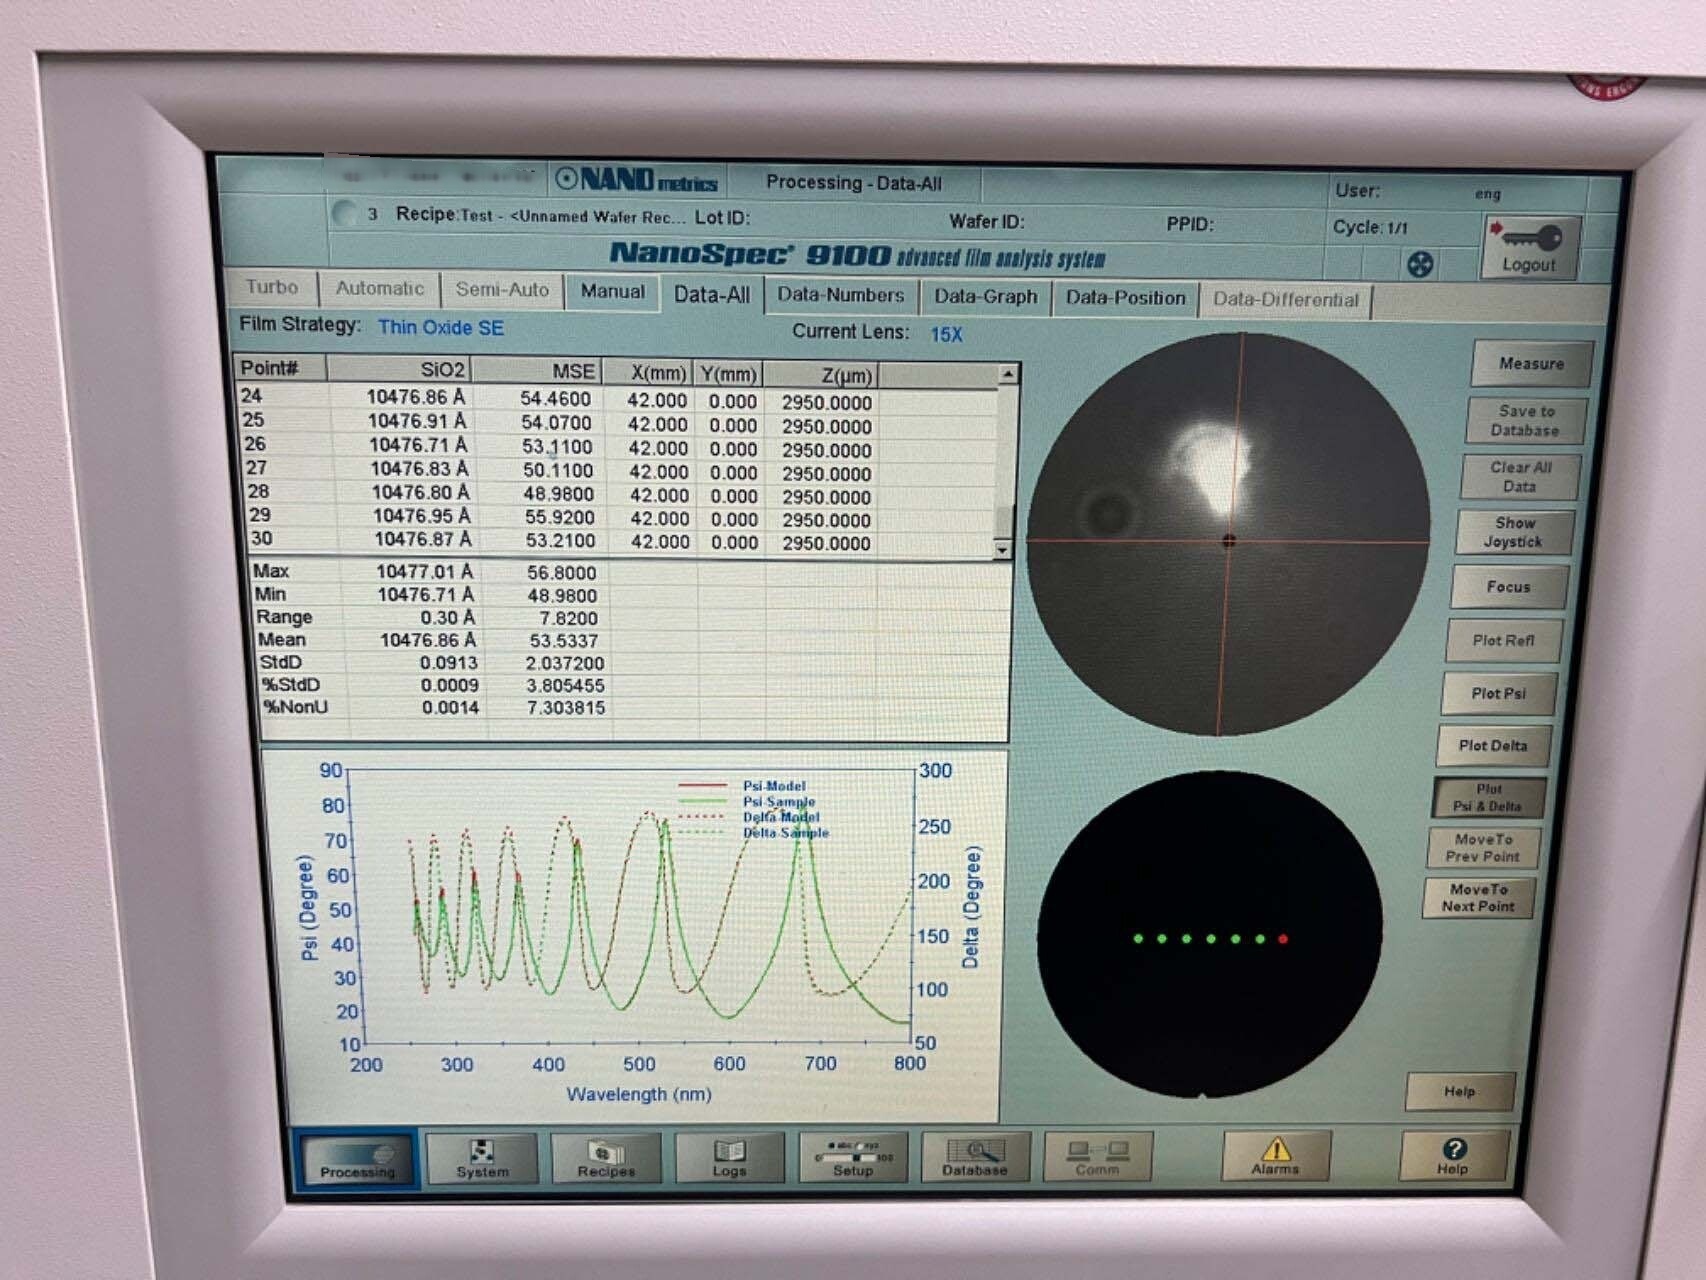The image size is (1706, 1280).
Task: Click the Help button in right panel
Action: (1459, 1091)
